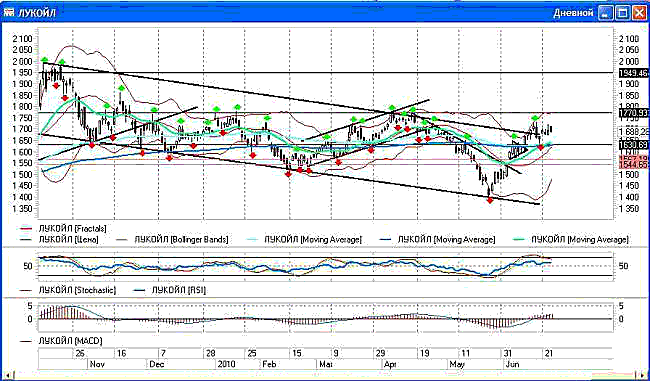The width and height of the screenshot is (650, 381).
Task: Click the 1 350 label on left price axis
Action: pyautogui.click(x=22, y=209)
